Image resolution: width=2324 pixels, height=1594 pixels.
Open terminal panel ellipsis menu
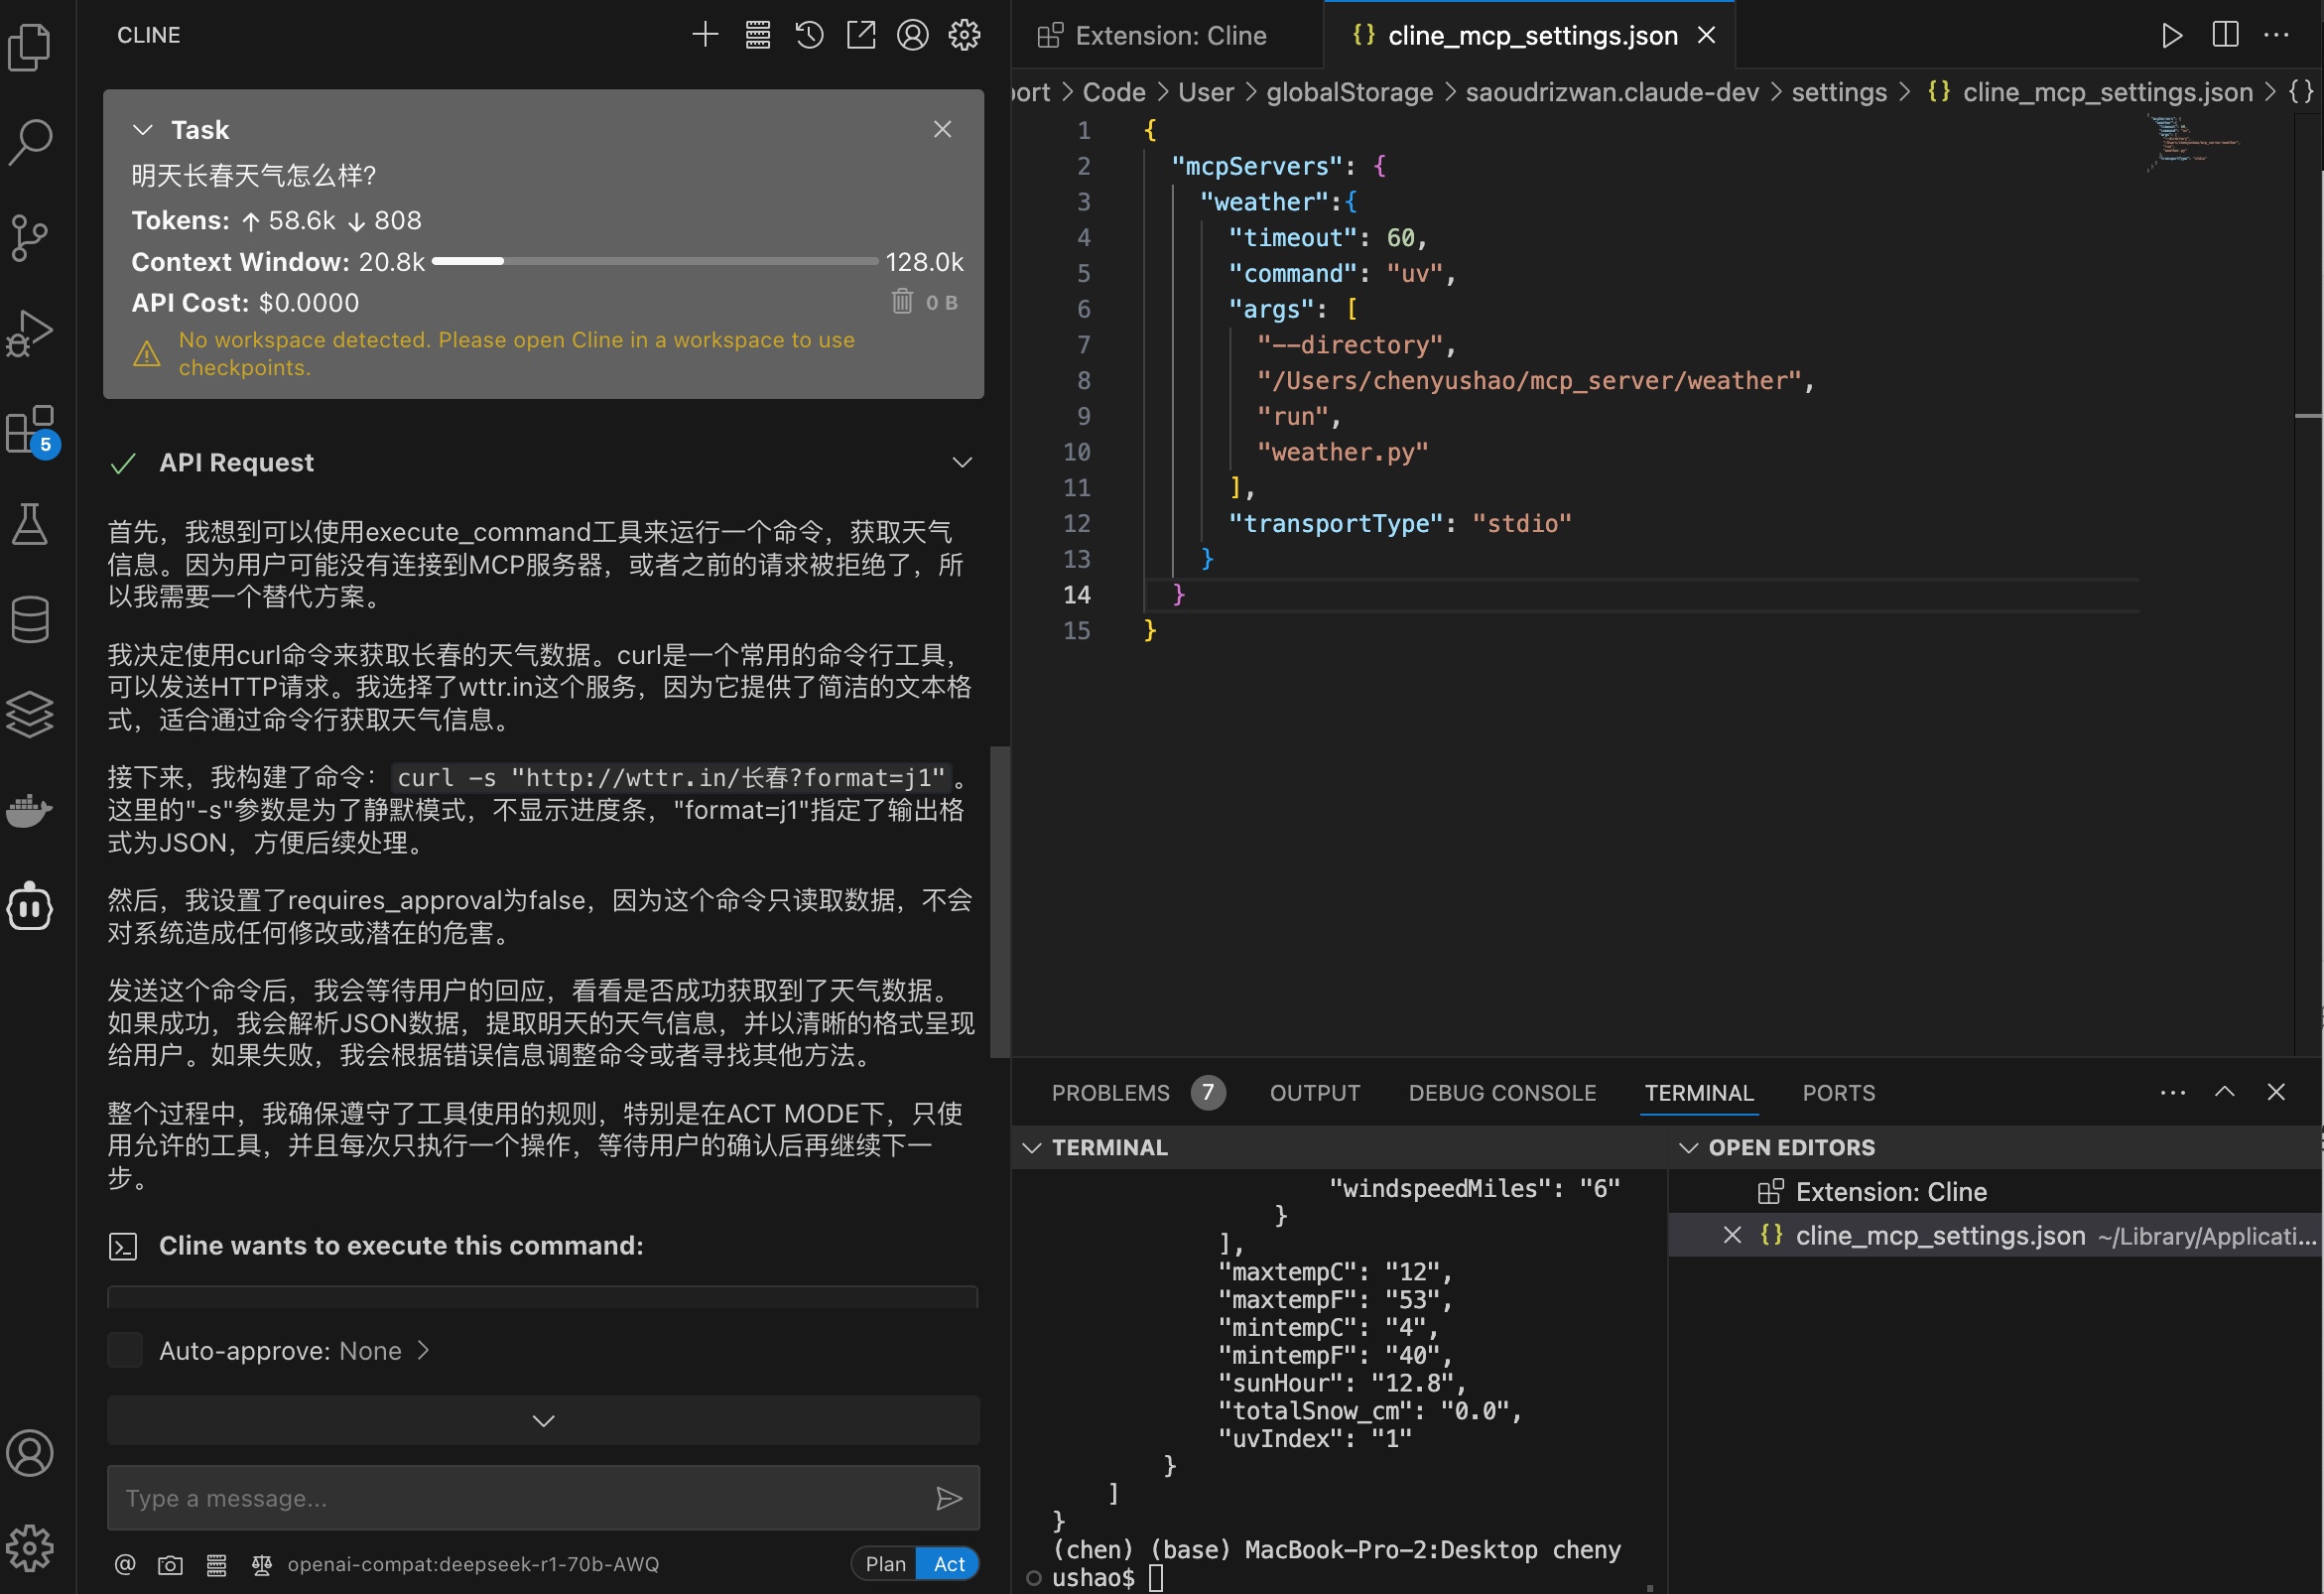click(2172, 1092)
